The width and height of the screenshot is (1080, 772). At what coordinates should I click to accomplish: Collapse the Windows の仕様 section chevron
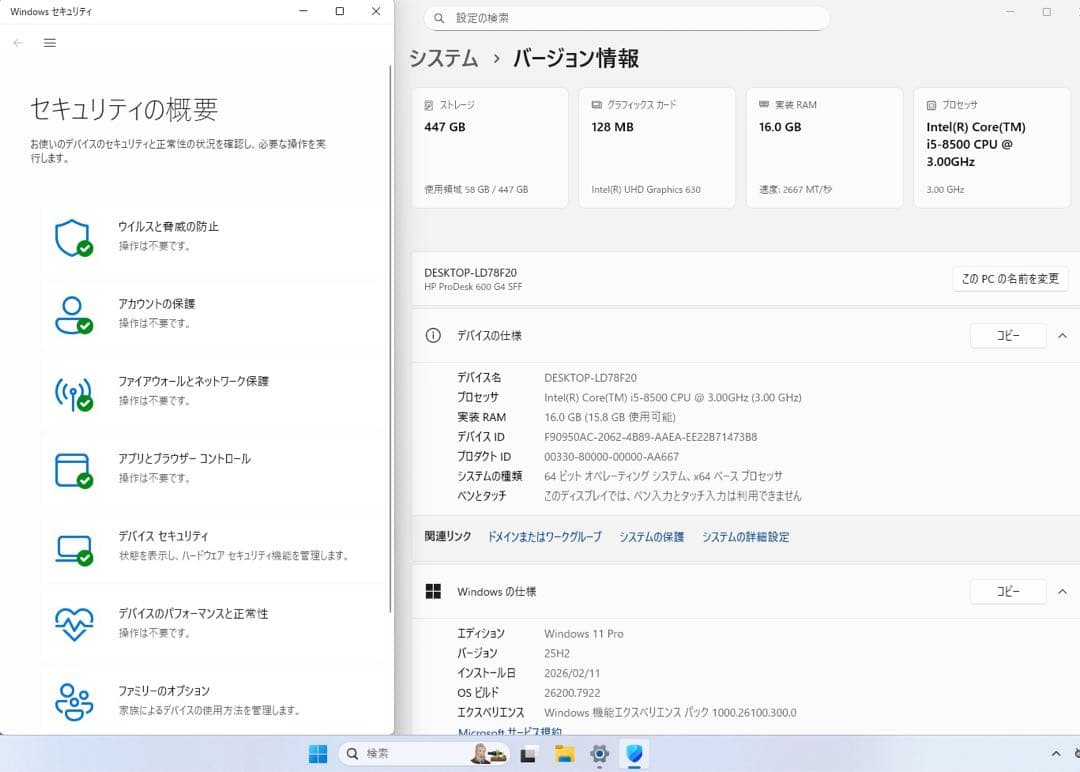click(x=1063, y=592)
